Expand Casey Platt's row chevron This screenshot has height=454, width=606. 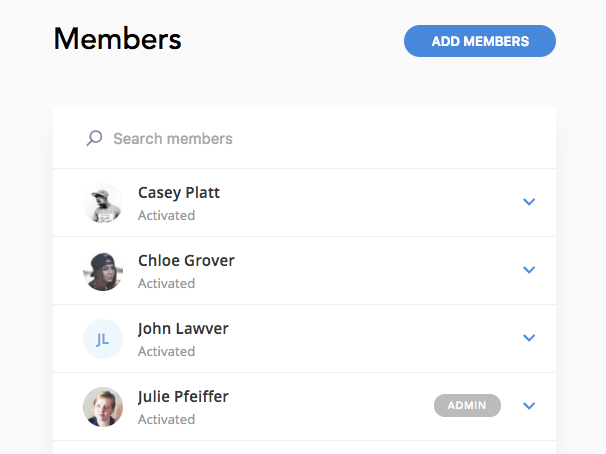click(x=529, y=202)
